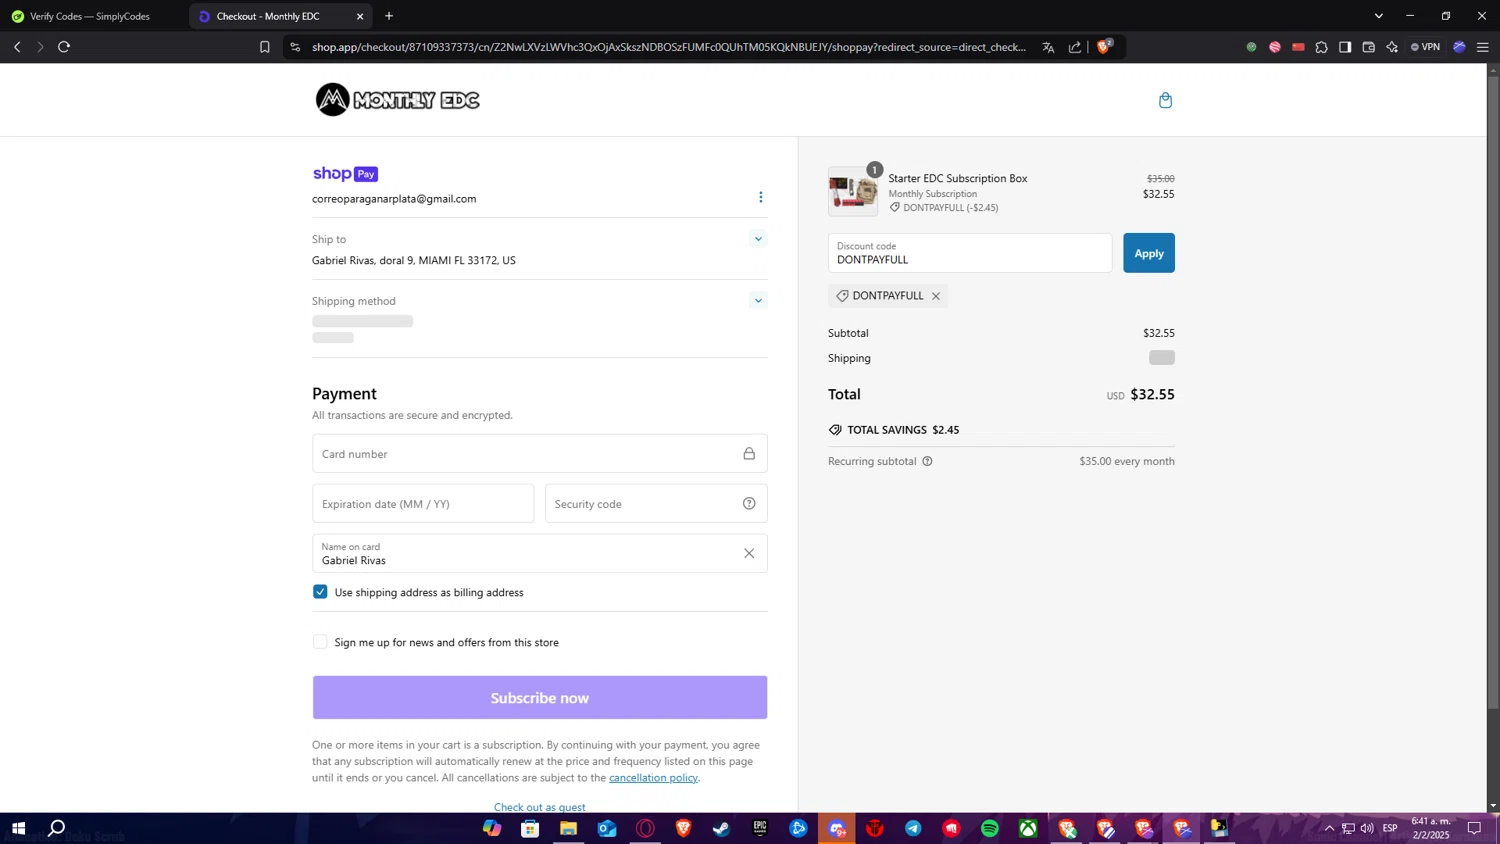Focus the Expiration date field

423,504
